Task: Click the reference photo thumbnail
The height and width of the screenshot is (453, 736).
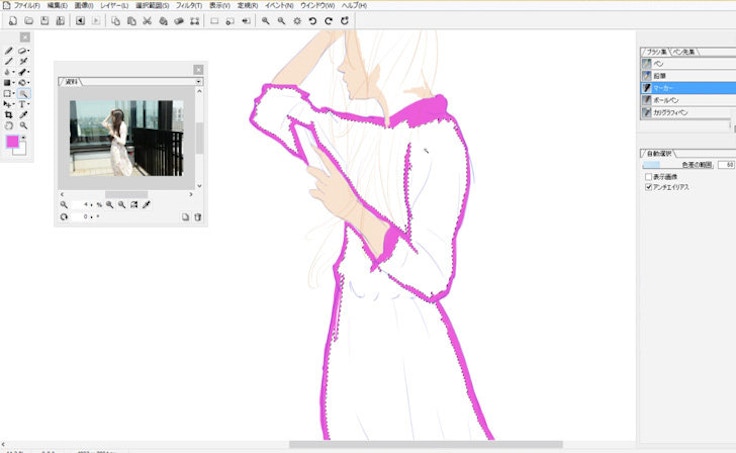Action: (x=126, y=138)
